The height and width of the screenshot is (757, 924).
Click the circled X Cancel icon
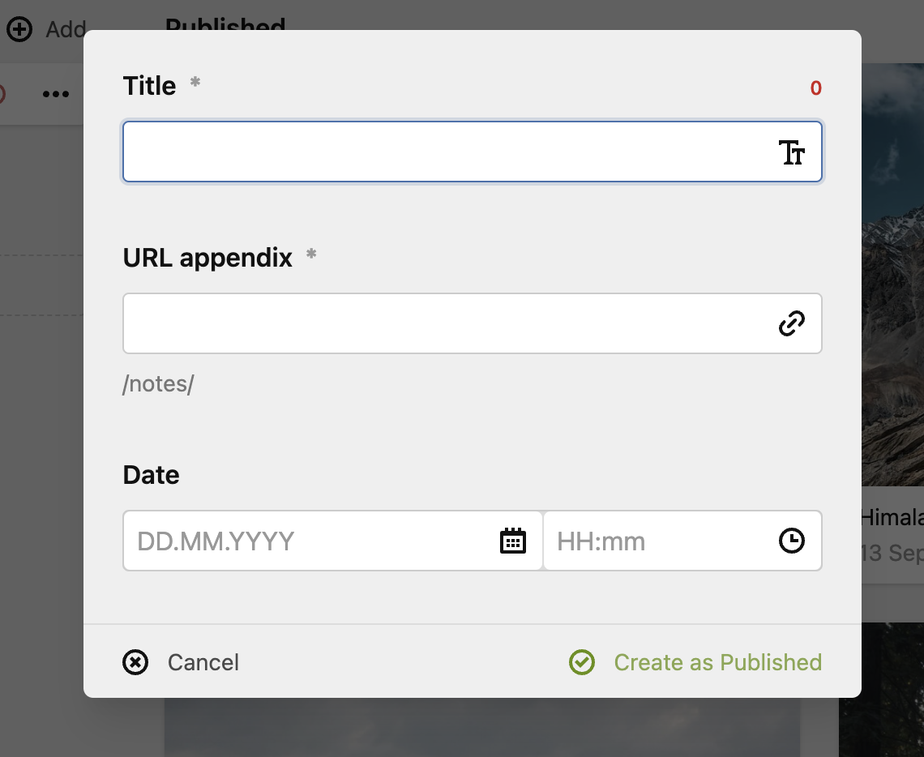[135, 662]
